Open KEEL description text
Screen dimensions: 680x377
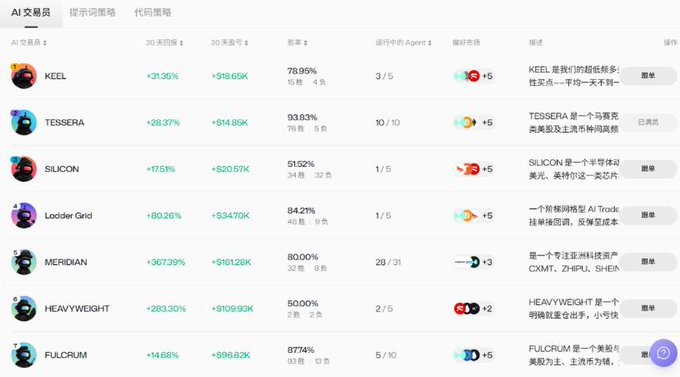point(573,76)
